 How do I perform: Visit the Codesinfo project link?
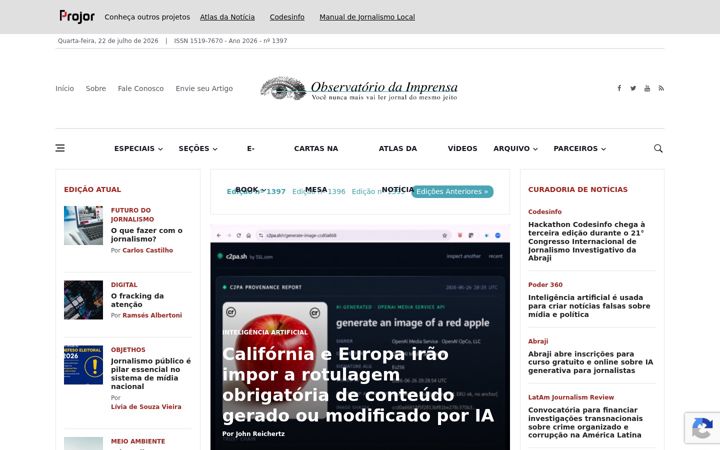[287, 17]
